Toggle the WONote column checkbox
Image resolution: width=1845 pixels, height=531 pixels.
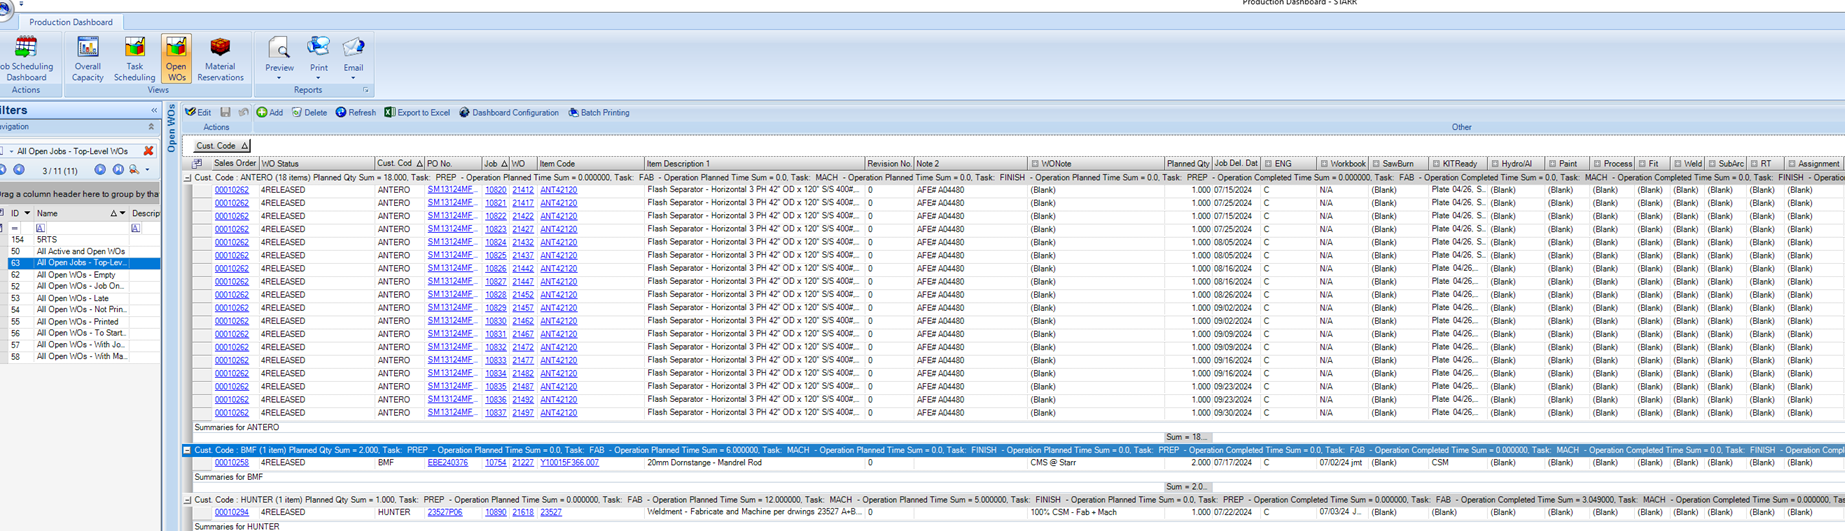tap(1035, 164)
